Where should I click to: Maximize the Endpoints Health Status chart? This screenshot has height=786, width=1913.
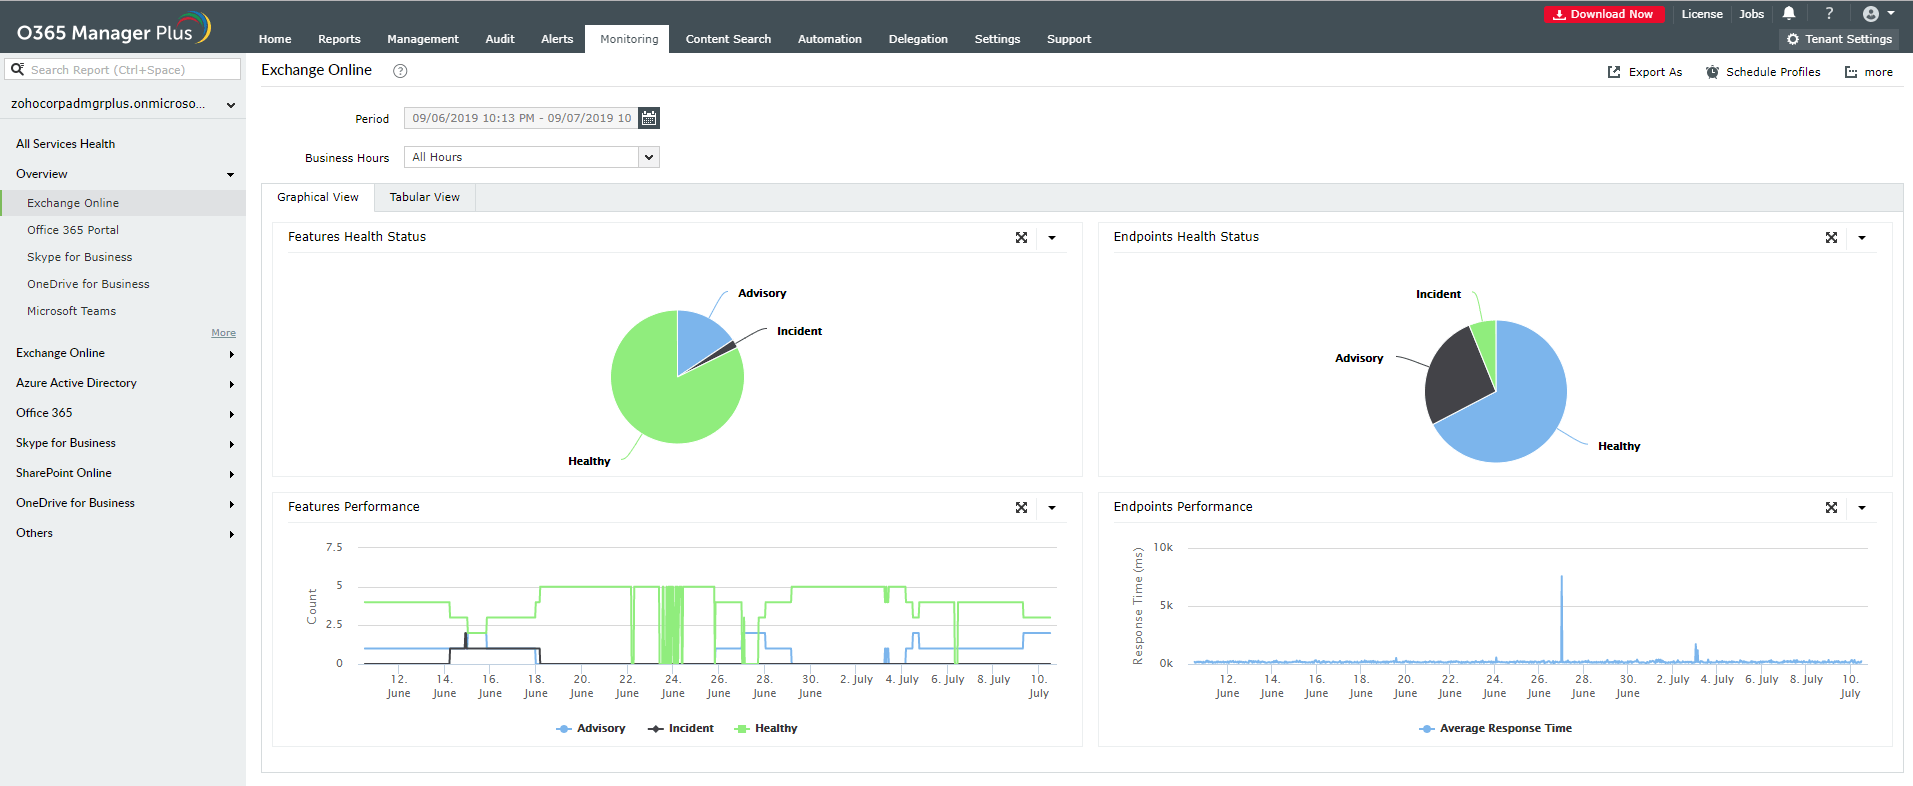(x=1831, y=238)
